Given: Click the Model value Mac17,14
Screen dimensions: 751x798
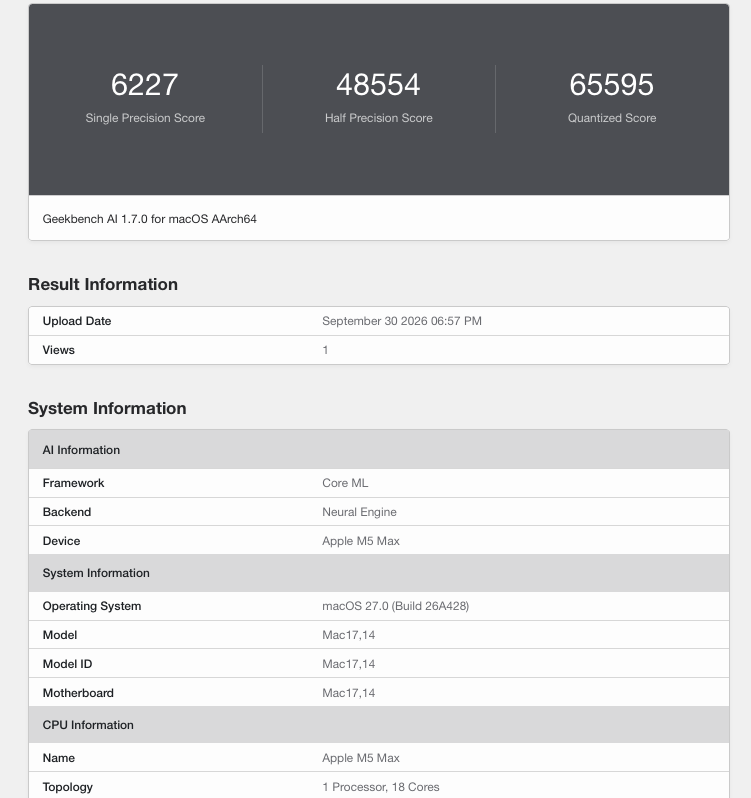Looking at the screenshot, I should pos(349,635).
